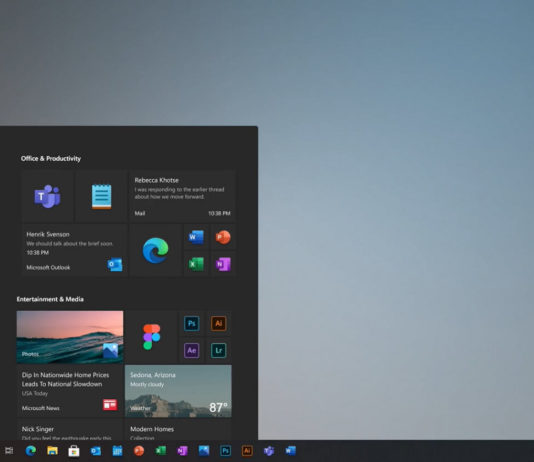This screenshot has height=462, width=534.
Task: Open Outlook tile from Henrik Svenson
Action: point(75,250)
